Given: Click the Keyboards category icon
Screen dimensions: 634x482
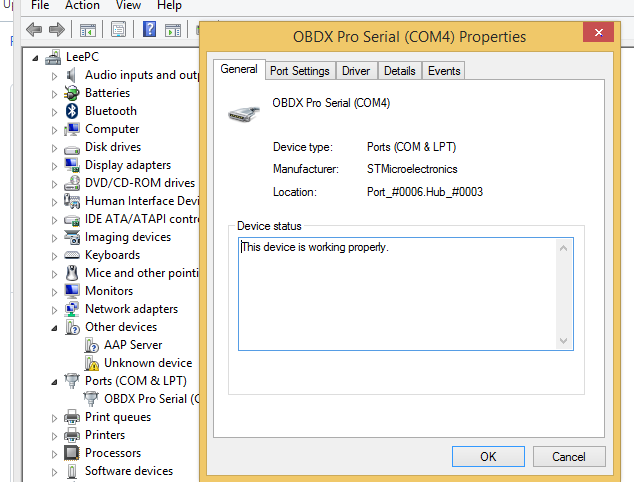Looking at the screenshot, I should pyautogui.click(x=72, y=255).
